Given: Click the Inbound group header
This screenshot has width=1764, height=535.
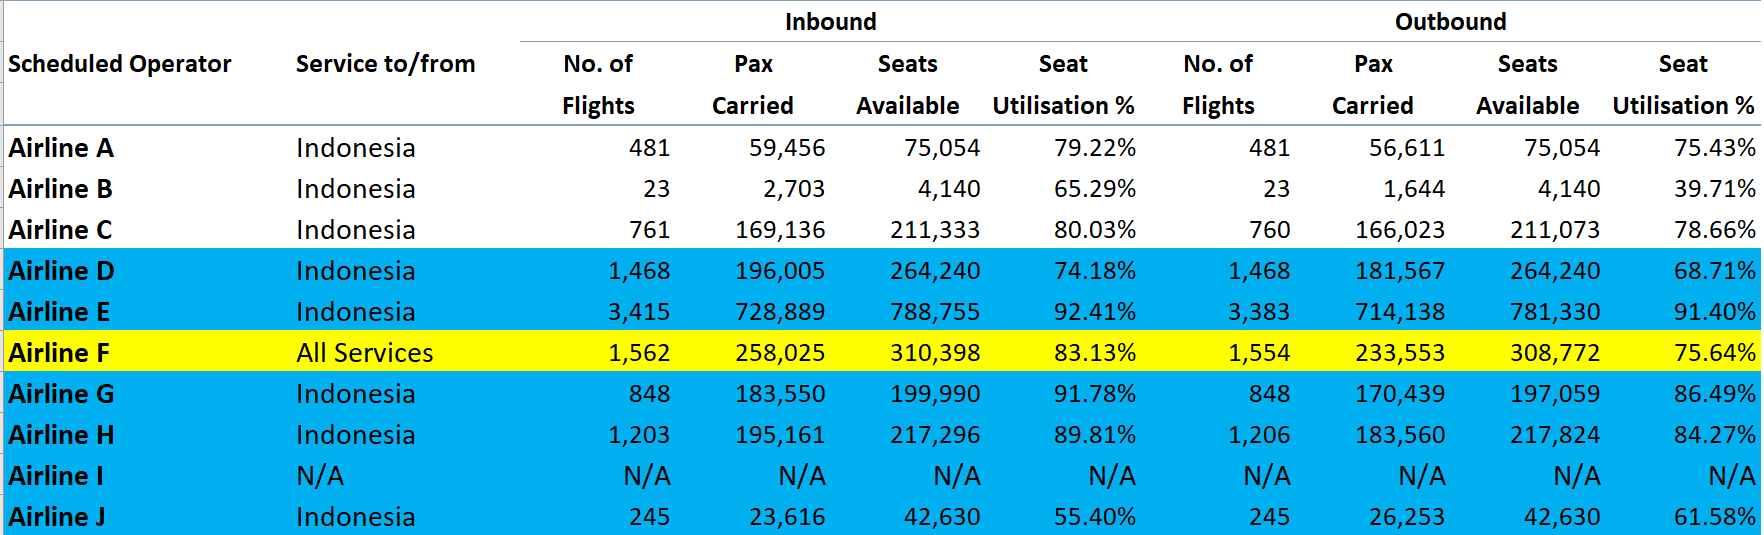Looking at the screenshot, I should 830,21.
